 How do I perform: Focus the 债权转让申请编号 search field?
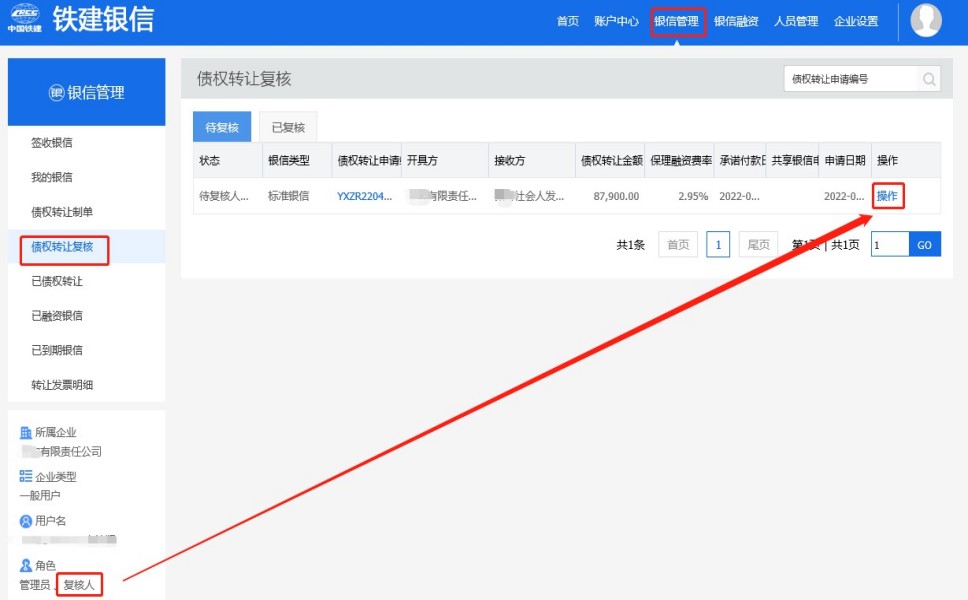(x=849, y=79)
